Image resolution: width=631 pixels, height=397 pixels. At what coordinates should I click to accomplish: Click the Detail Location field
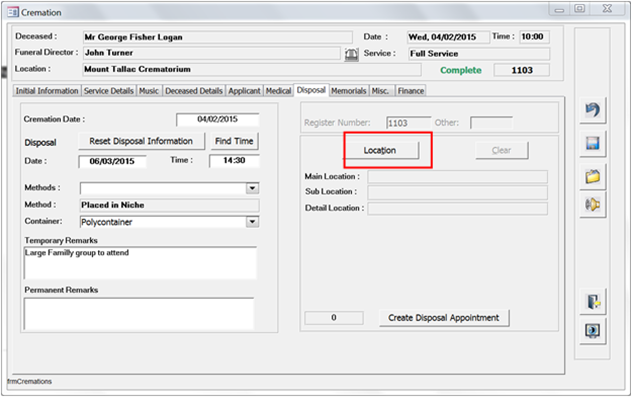(458, 208)
